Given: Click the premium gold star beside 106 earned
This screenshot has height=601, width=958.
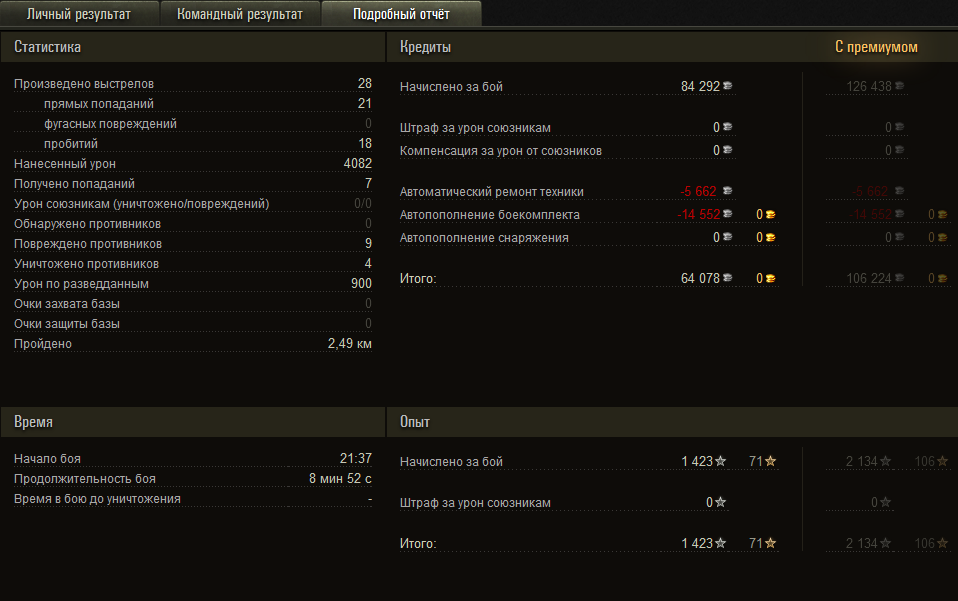Looking at the screenshot, I should (942, 461).
